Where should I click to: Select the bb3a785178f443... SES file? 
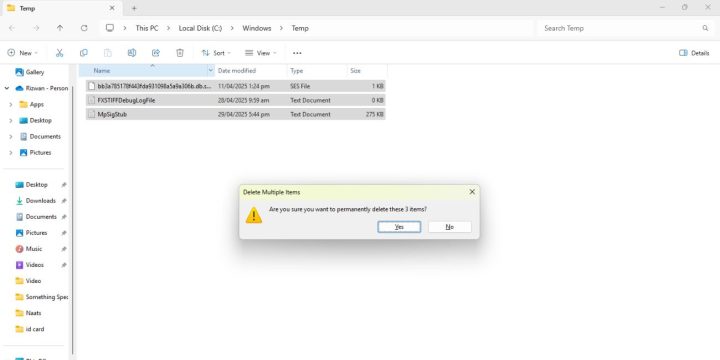[236, 86]
